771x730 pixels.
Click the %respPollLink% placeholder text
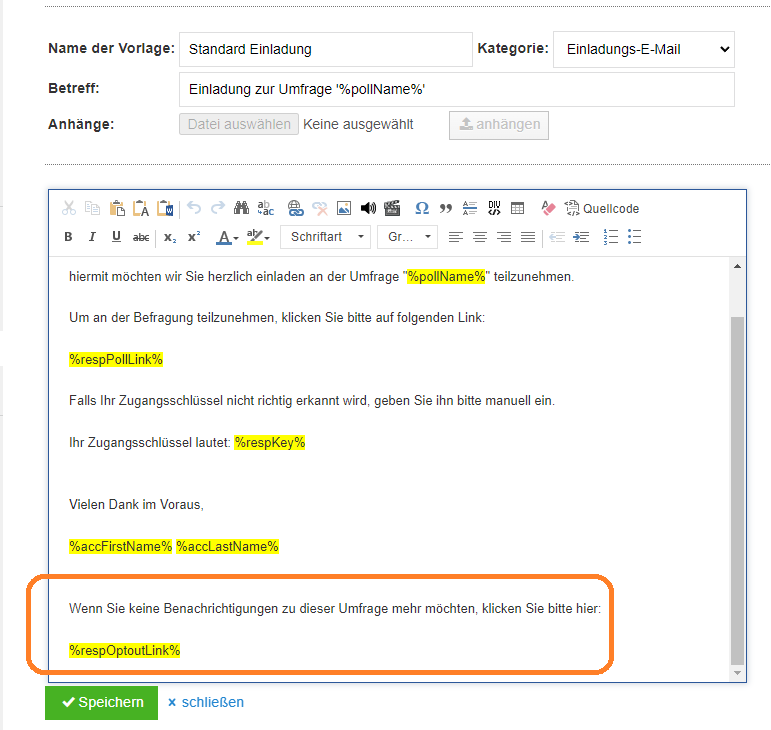[x=116, y=359]
